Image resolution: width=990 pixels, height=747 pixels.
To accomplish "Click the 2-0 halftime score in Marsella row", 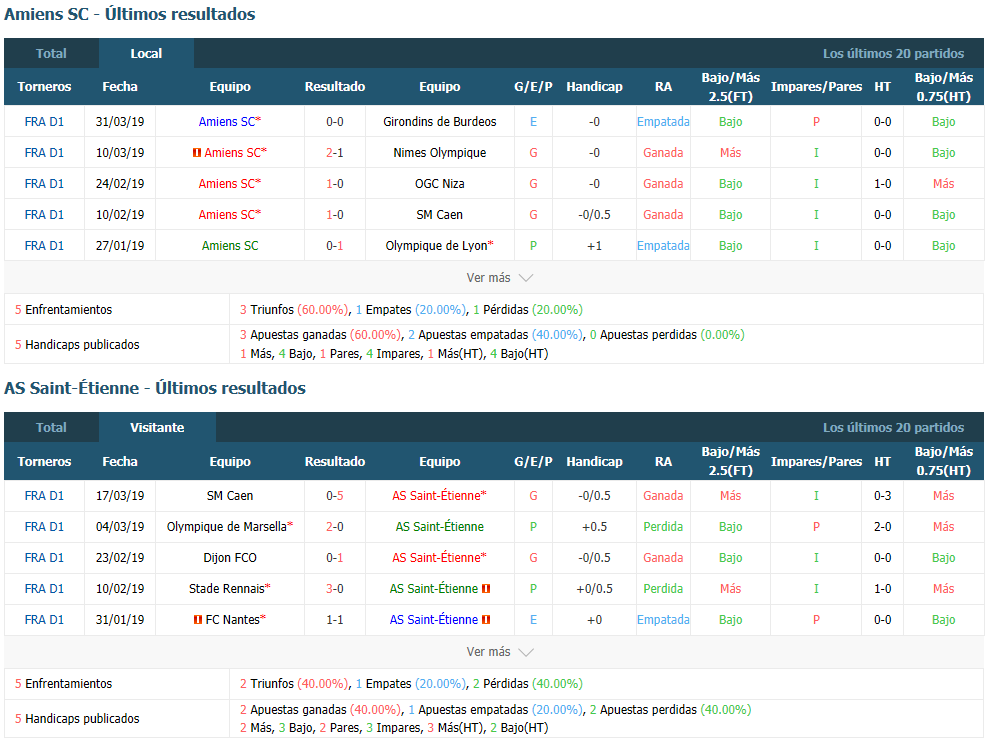I will [882, 527].
